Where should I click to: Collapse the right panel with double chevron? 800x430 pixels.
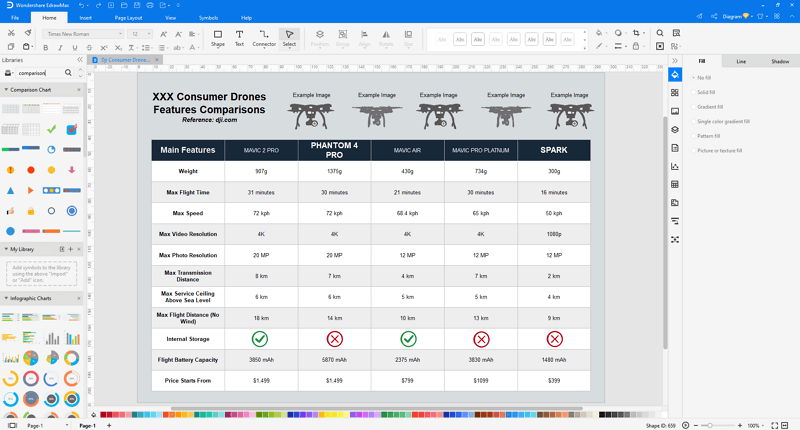click(674, 61)
